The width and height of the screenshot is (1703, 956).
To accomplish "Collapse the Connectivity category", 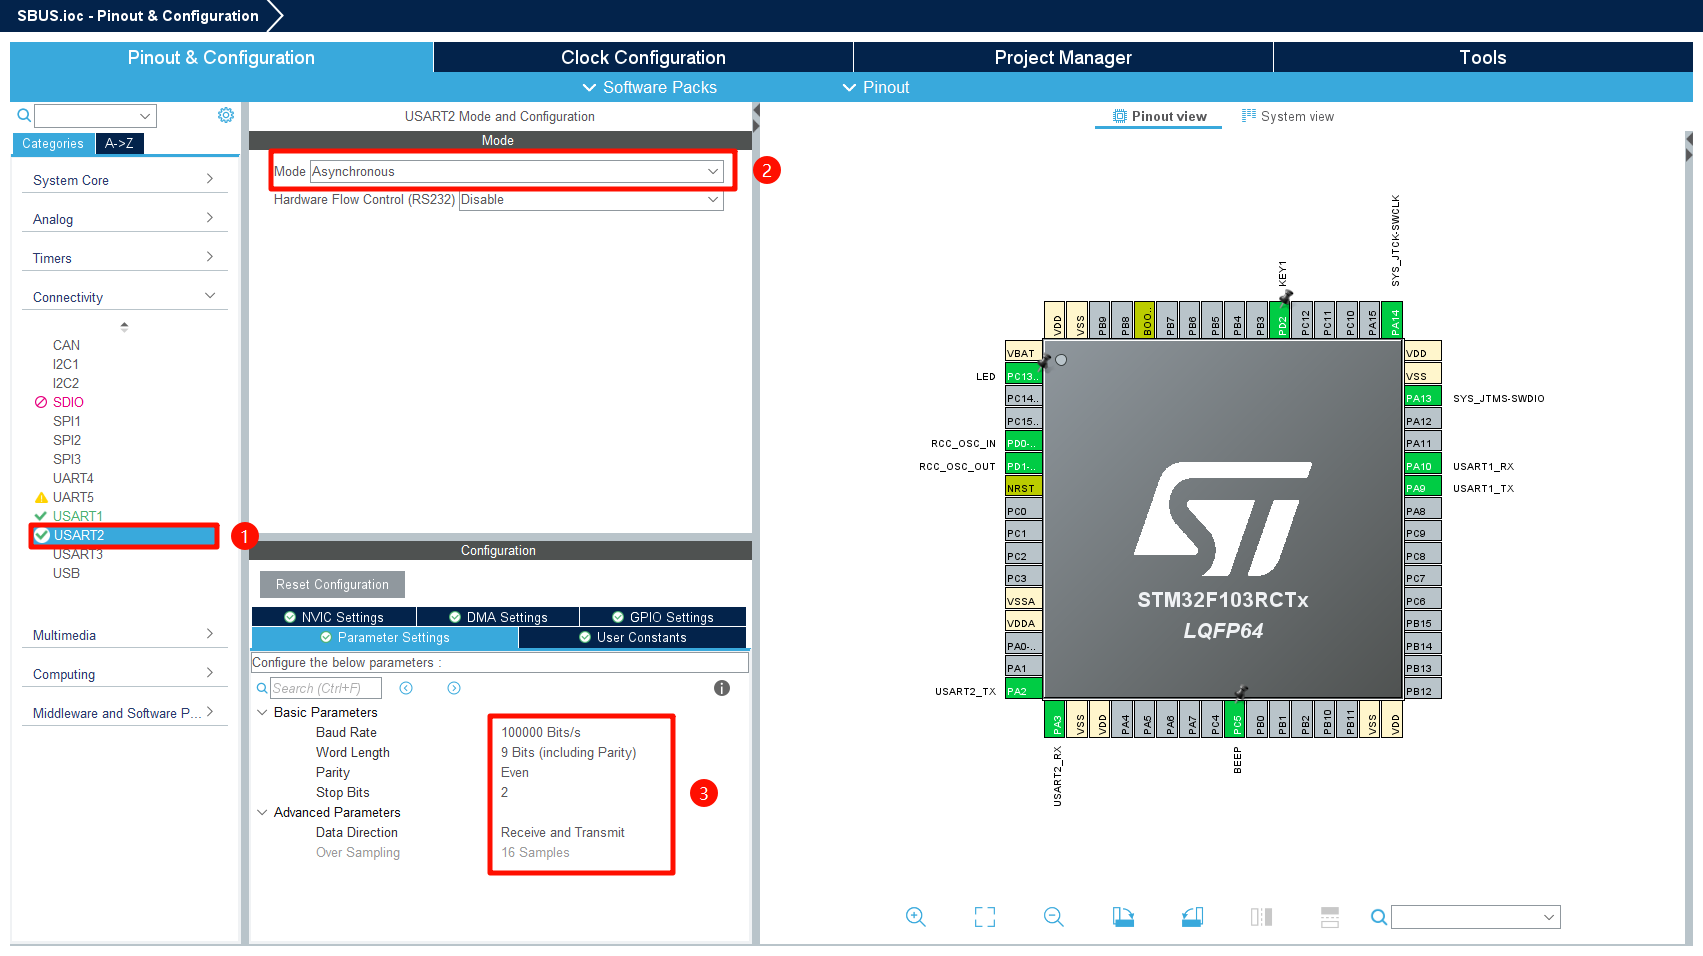I will [x=124, y=297].
